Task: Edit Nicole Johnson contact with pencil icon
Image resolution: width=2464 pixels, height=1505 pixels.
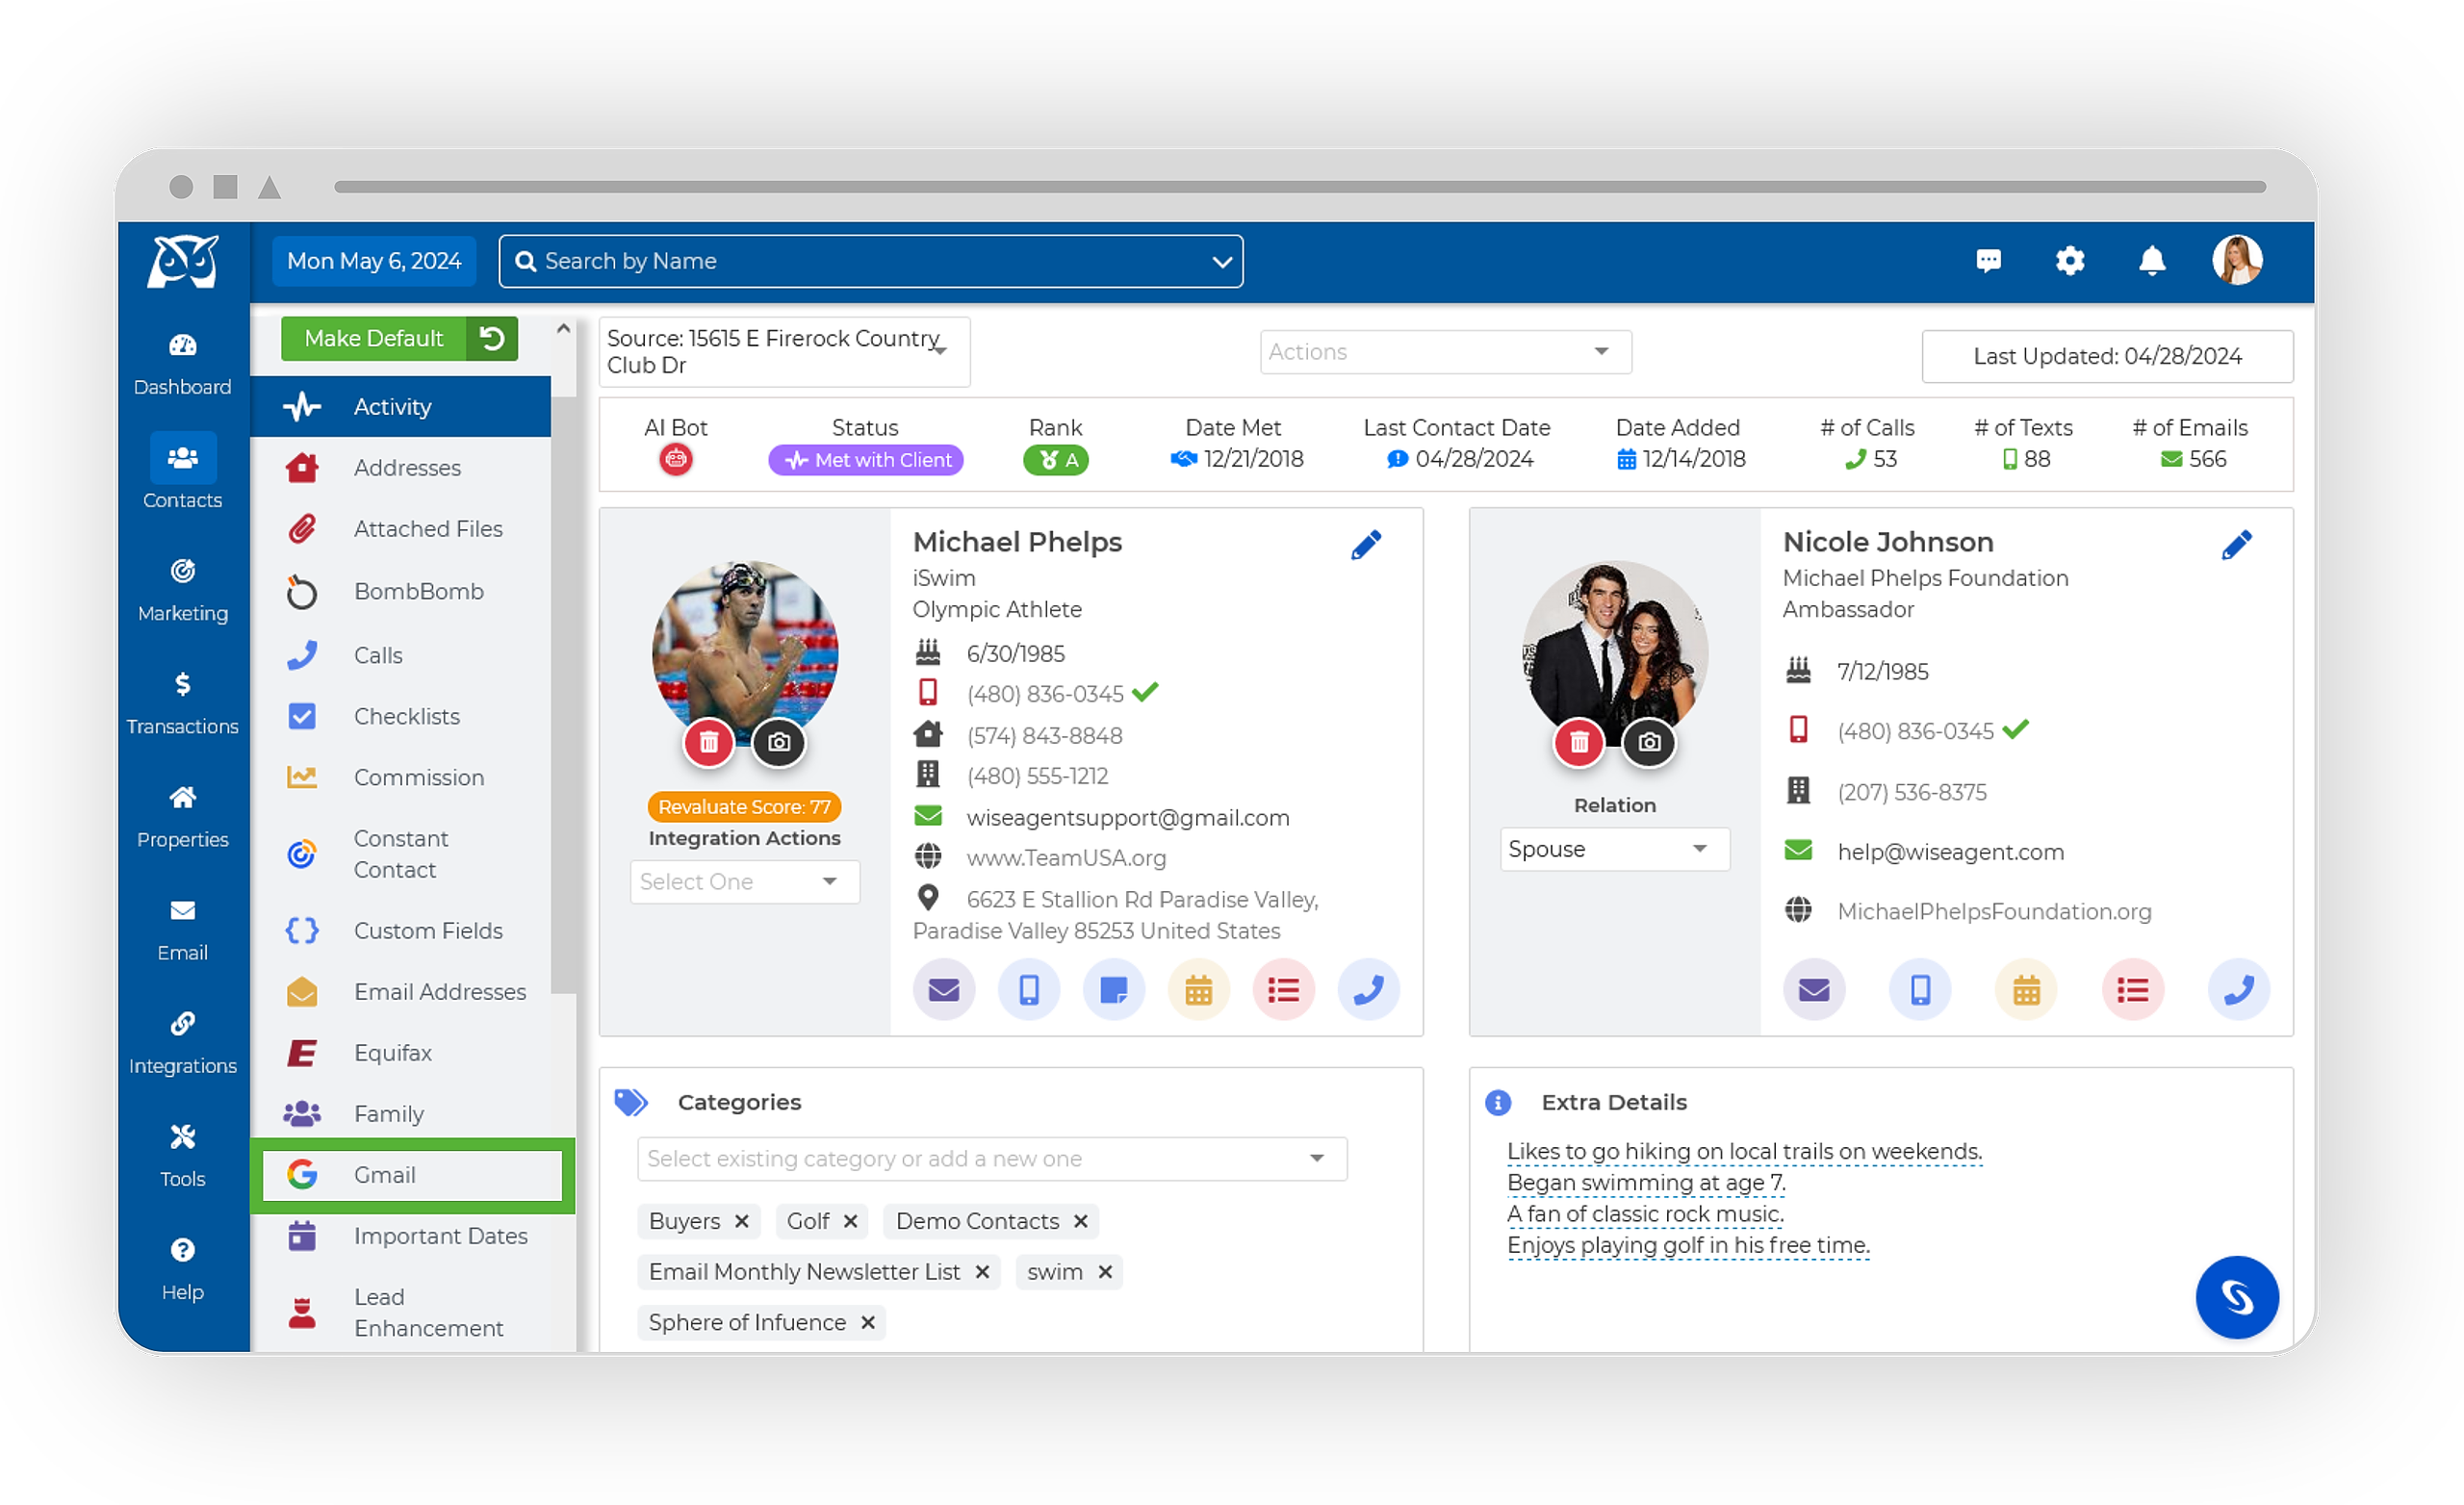Action: pyautogui.click(x=2236, y=544)
